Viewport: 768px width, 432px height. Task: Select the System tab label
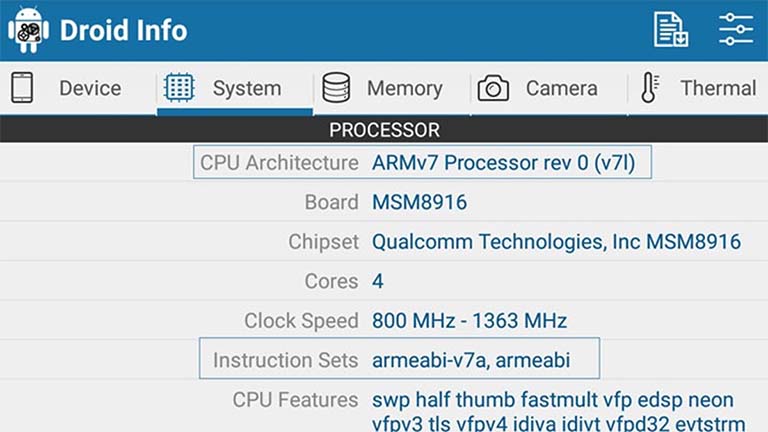coord(246,88)
